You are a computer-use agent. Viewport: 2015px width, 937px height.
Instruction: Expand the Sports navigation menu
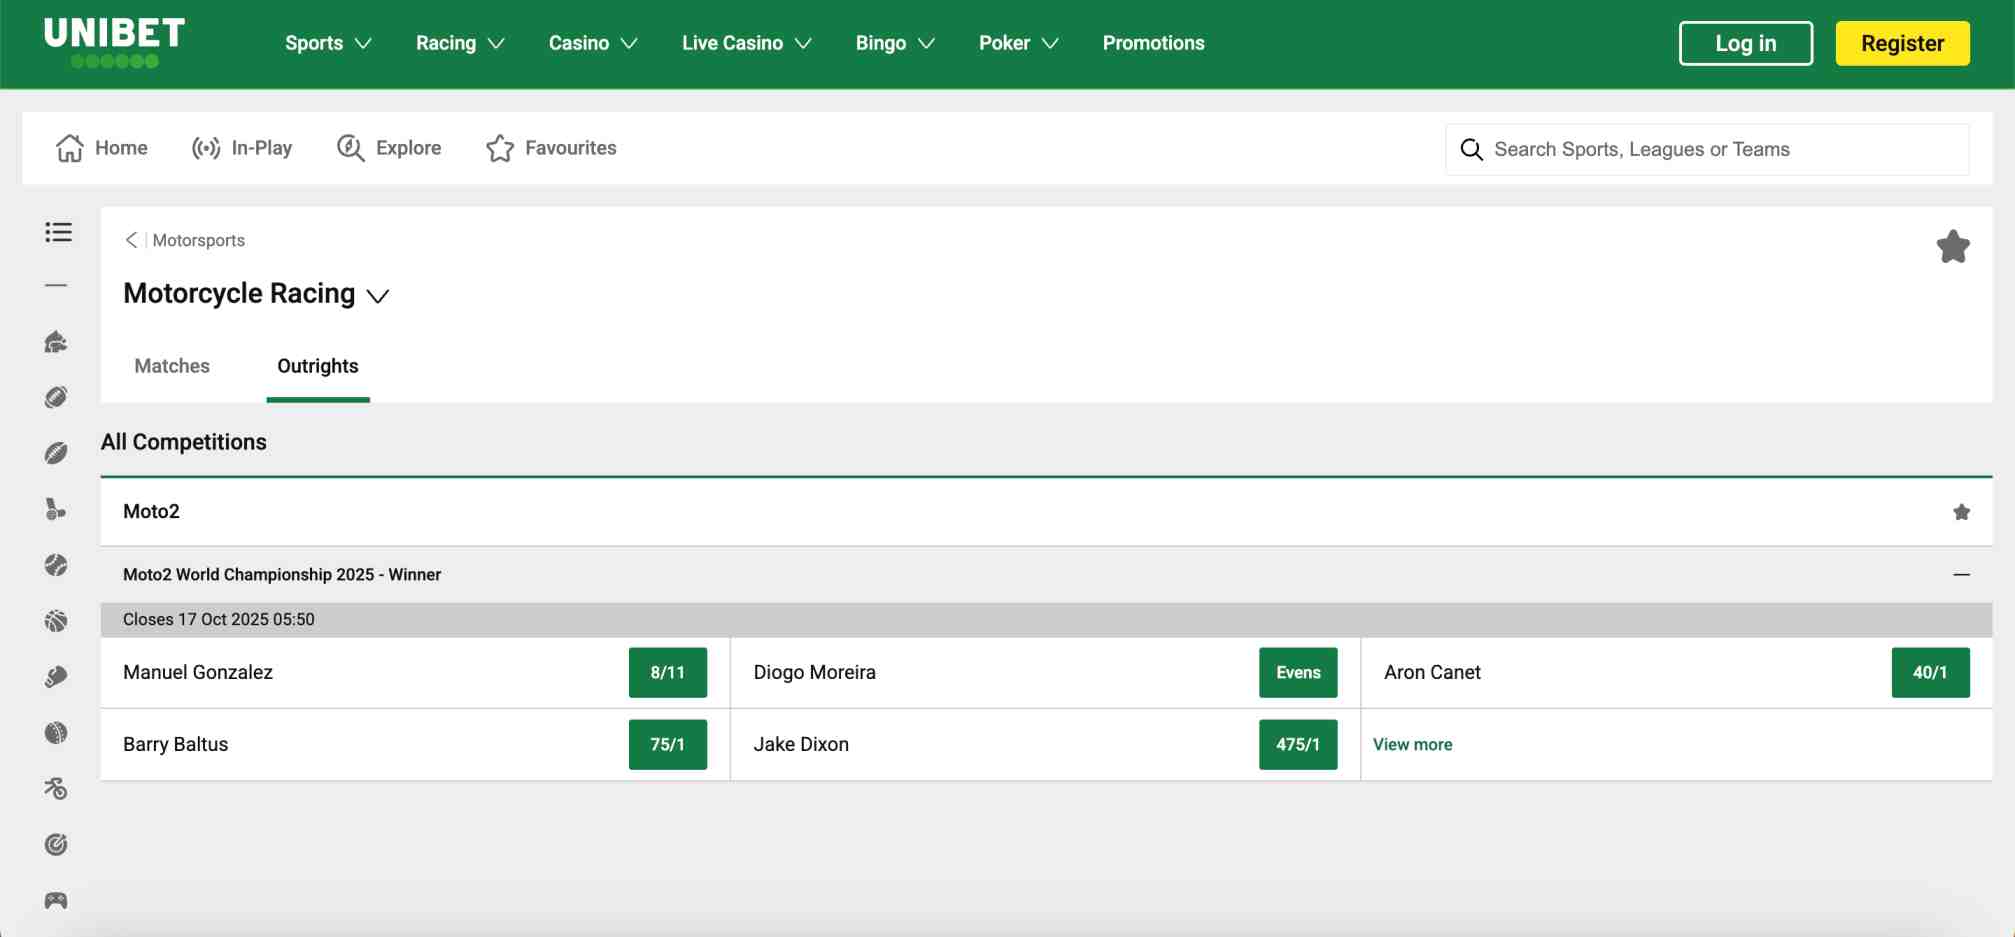(x=327, y=43)
